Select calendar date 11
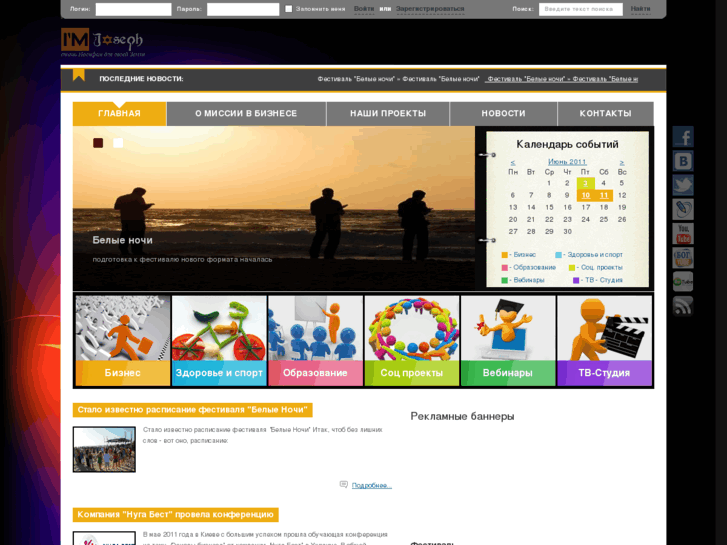 pos(604,195)
